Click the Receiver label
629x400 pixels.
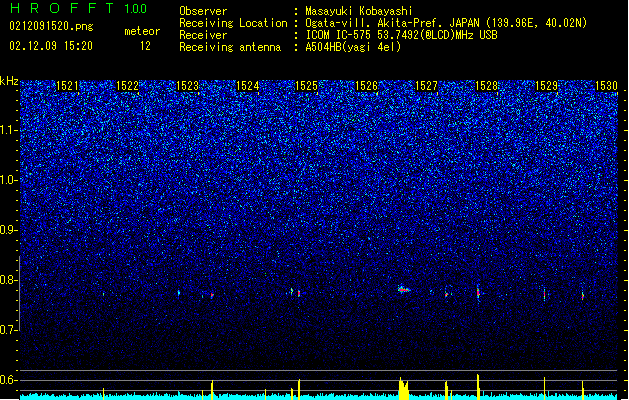(203, 35)
